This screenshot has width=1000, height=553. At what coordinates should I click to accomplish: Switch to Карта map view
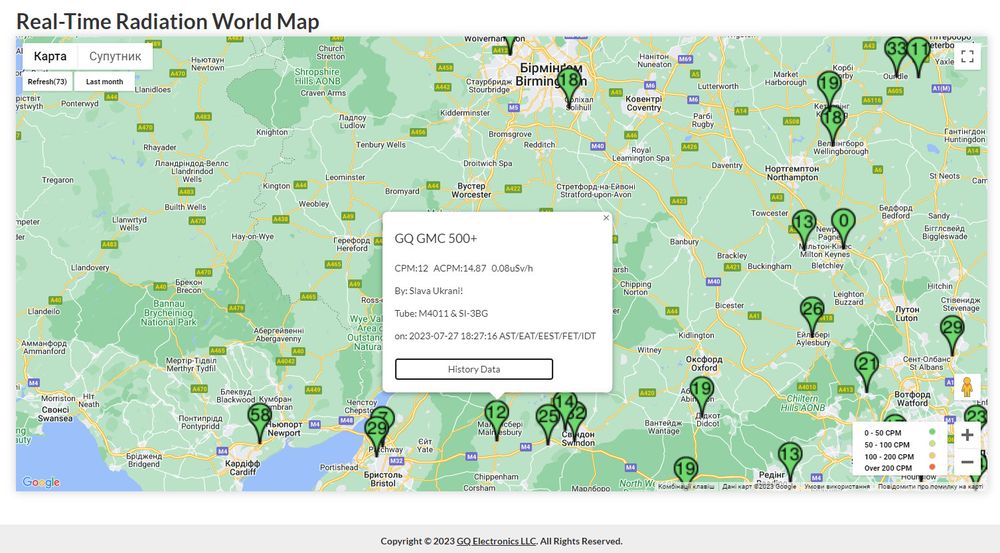pyautogui.click(x=50, y=56)
